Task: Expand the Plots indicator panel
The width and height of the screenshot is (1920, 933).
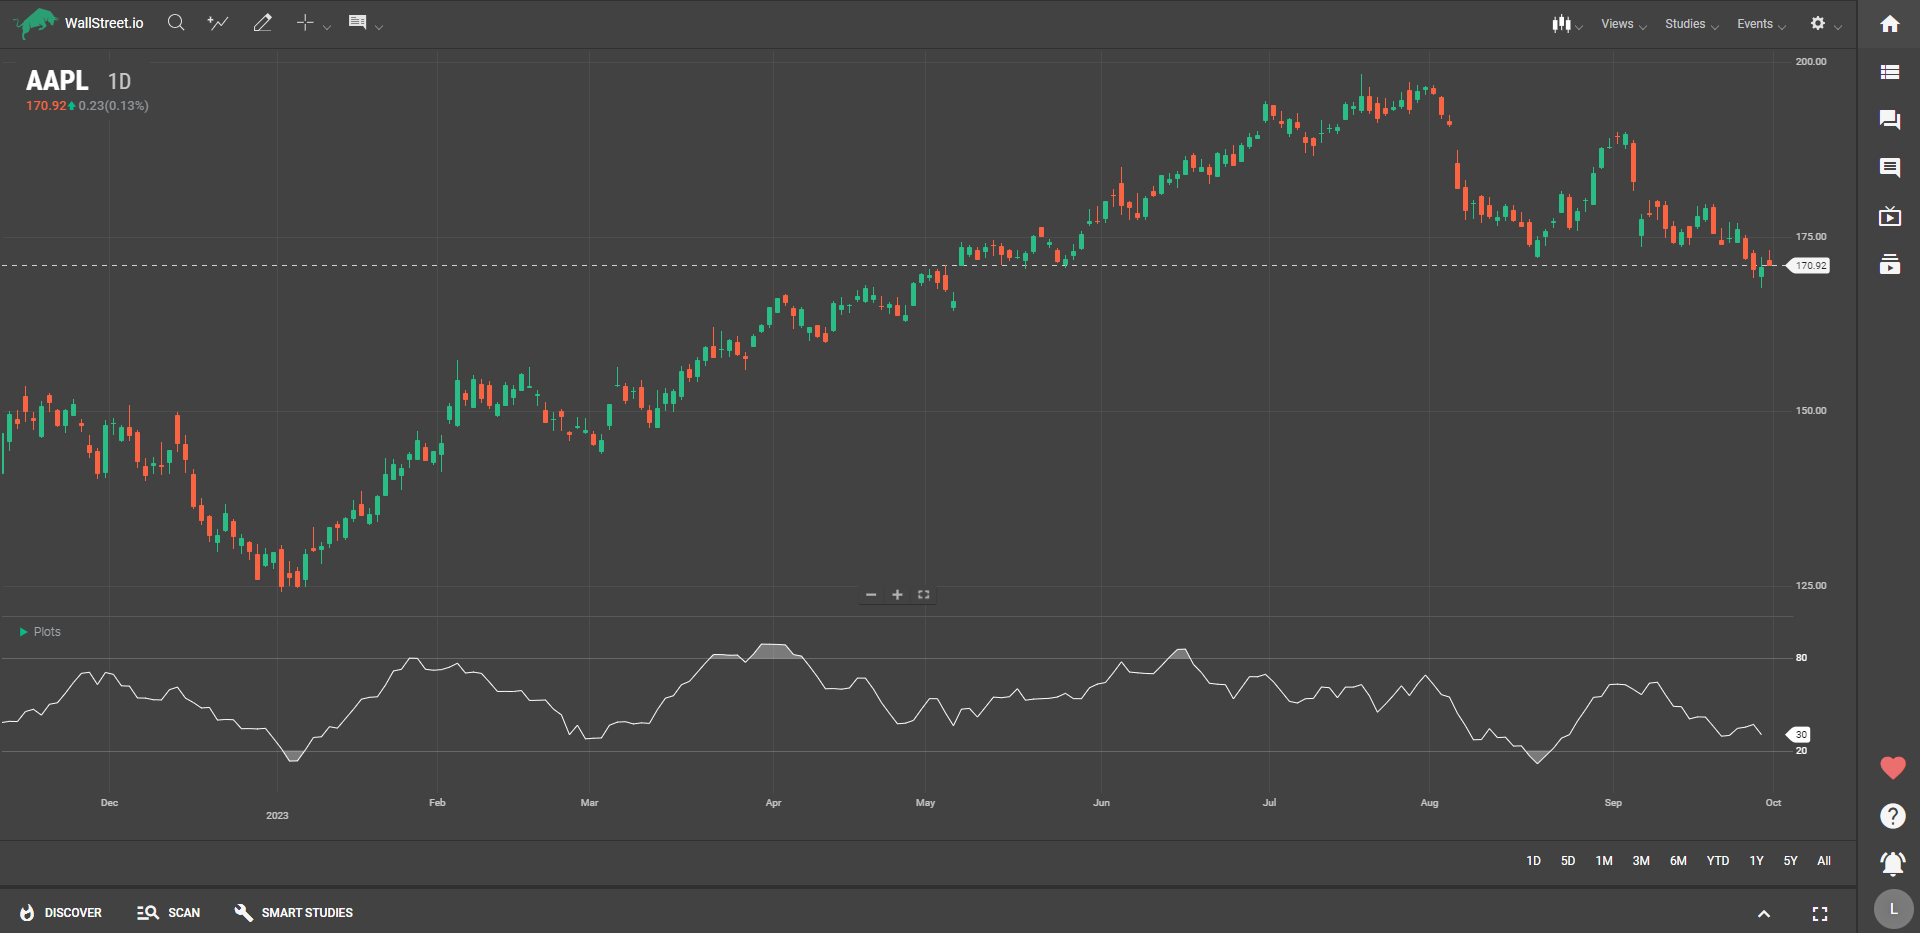Action: 40,632
